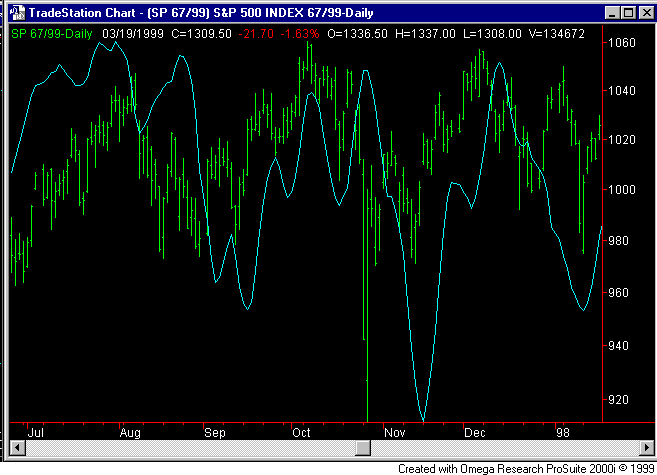Click the open value O=1336.50

(x=357, y=34)
